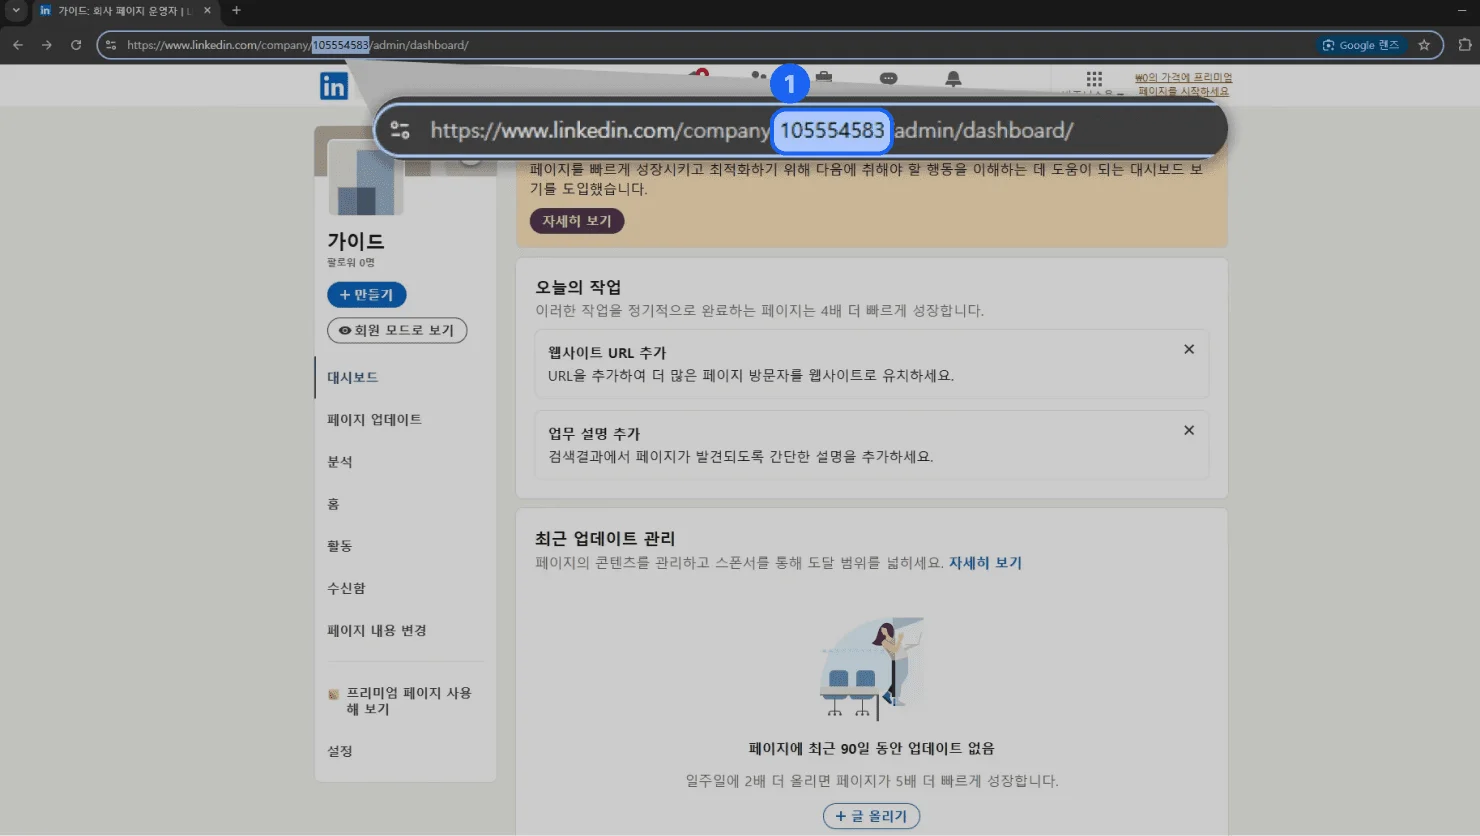Click the browser reload icon
The height and width of the screenshot is (836, 1480).
pos(76,45)
